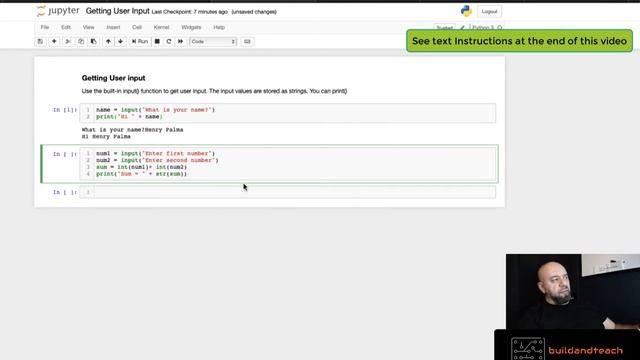The width and height of the screenshot is (640, 360).
Task: Click the num1 input line in cell
Action: (156, 153)
